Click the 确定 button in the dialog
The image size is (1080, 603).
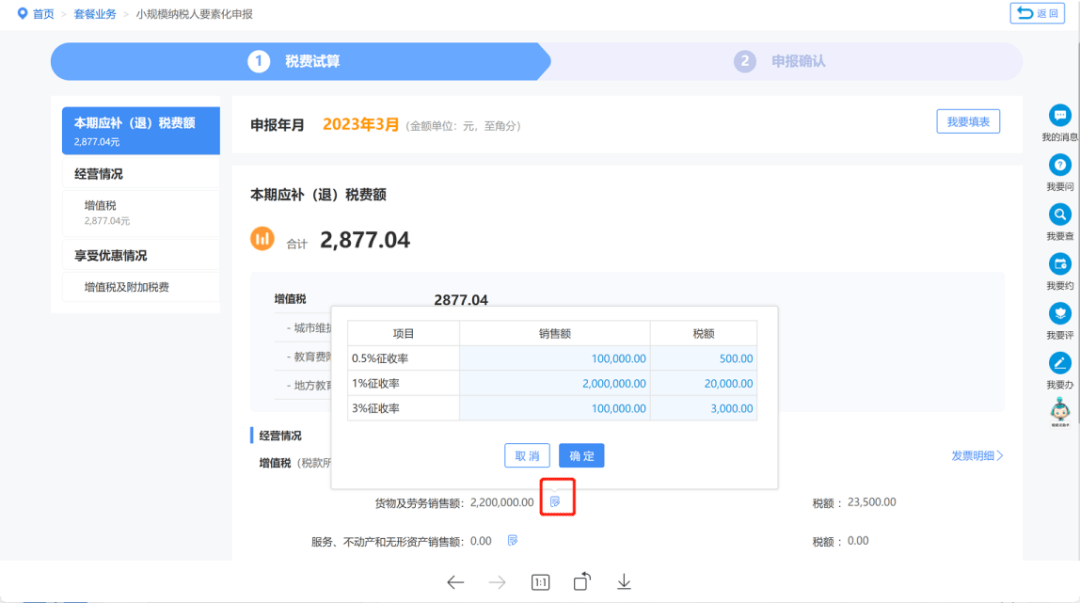tap(581, 456)
